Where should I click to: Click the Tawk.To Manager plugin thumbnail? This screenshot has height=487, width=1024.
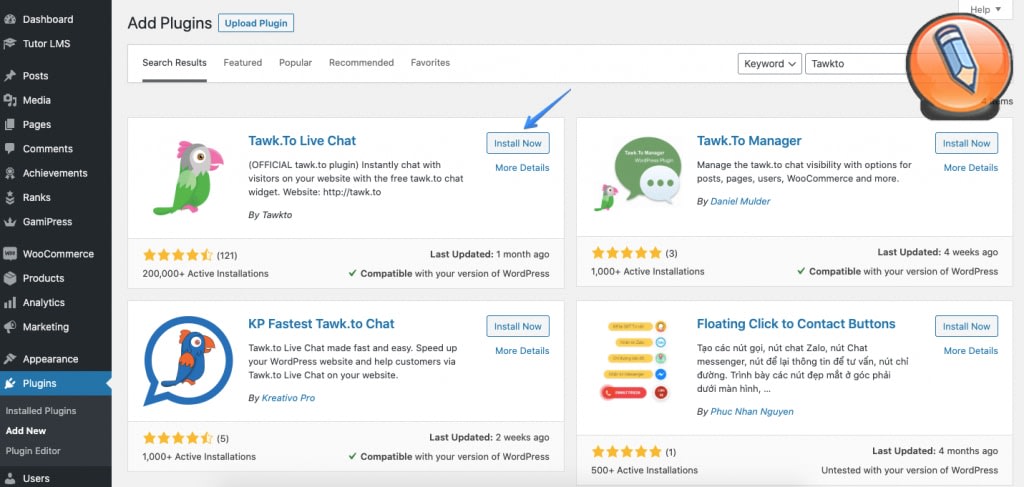click(637, 174)
